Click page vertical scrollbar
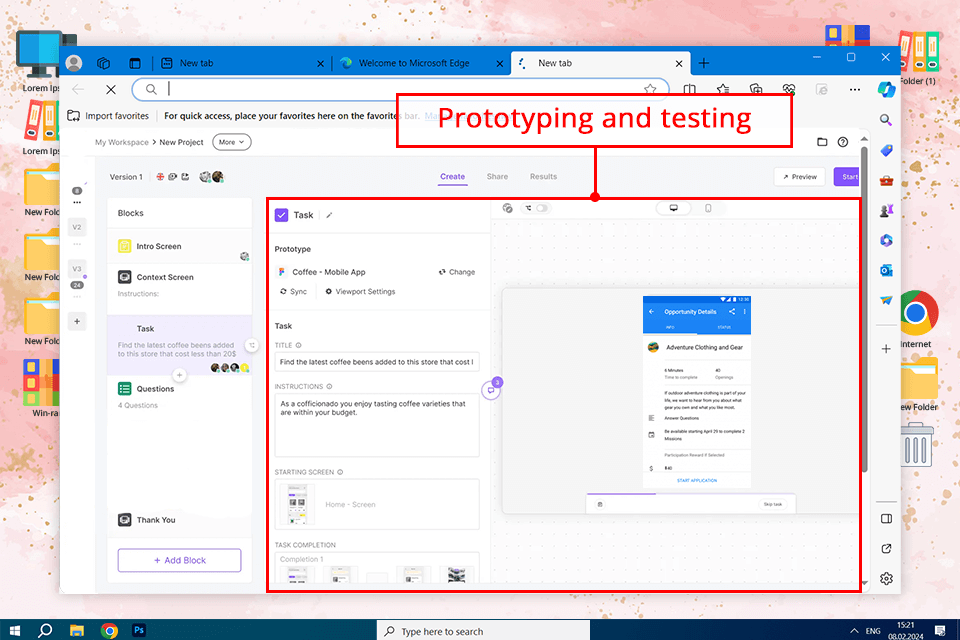 [864, 309]
